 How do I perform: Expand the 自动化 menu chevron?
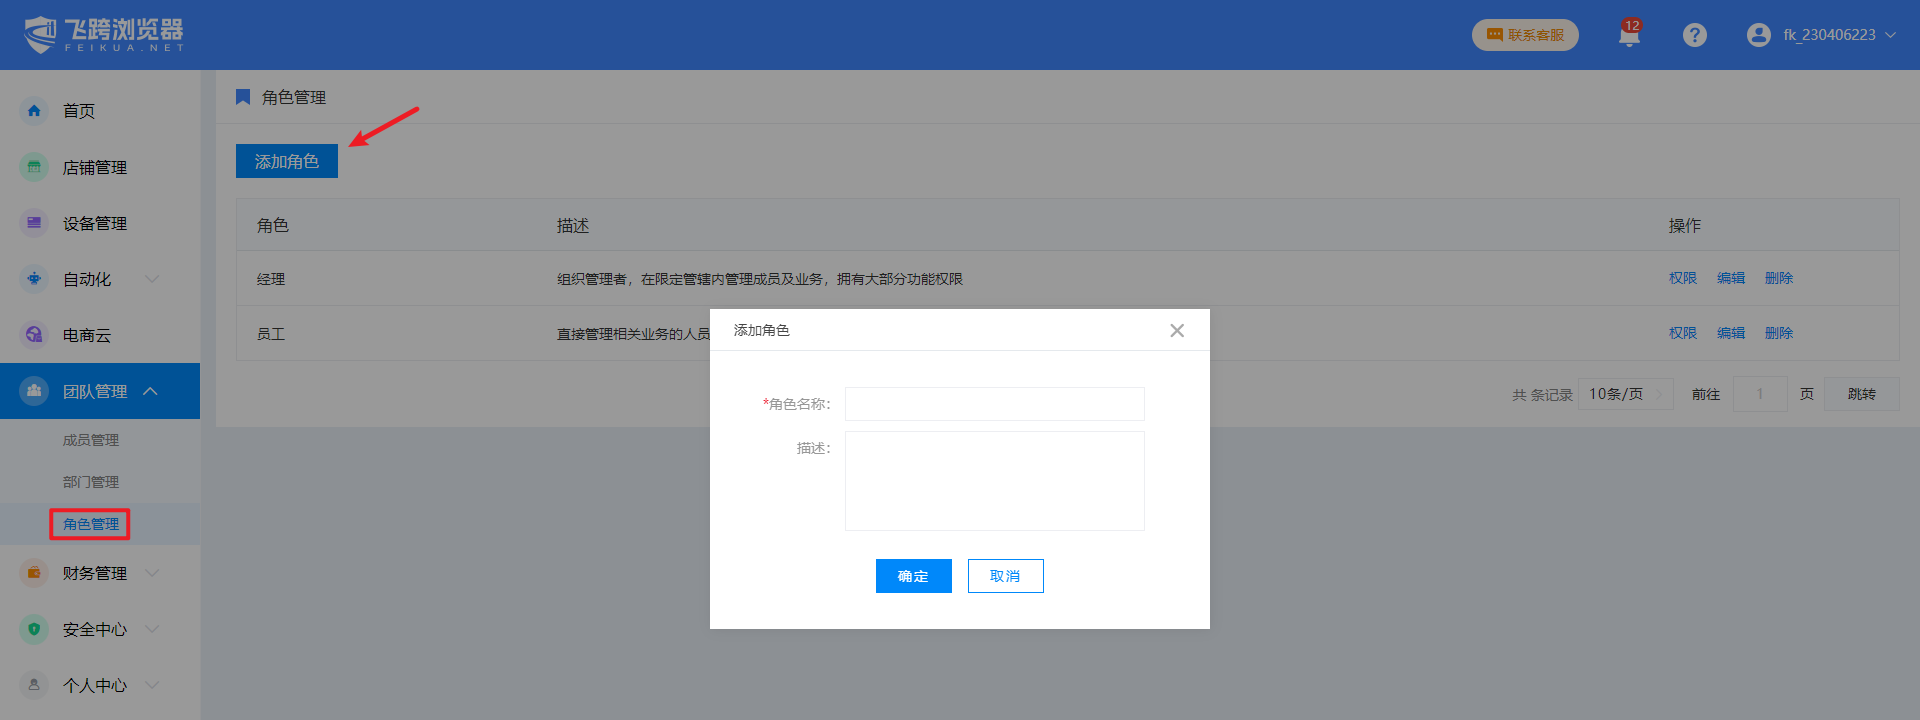point(152,279)
